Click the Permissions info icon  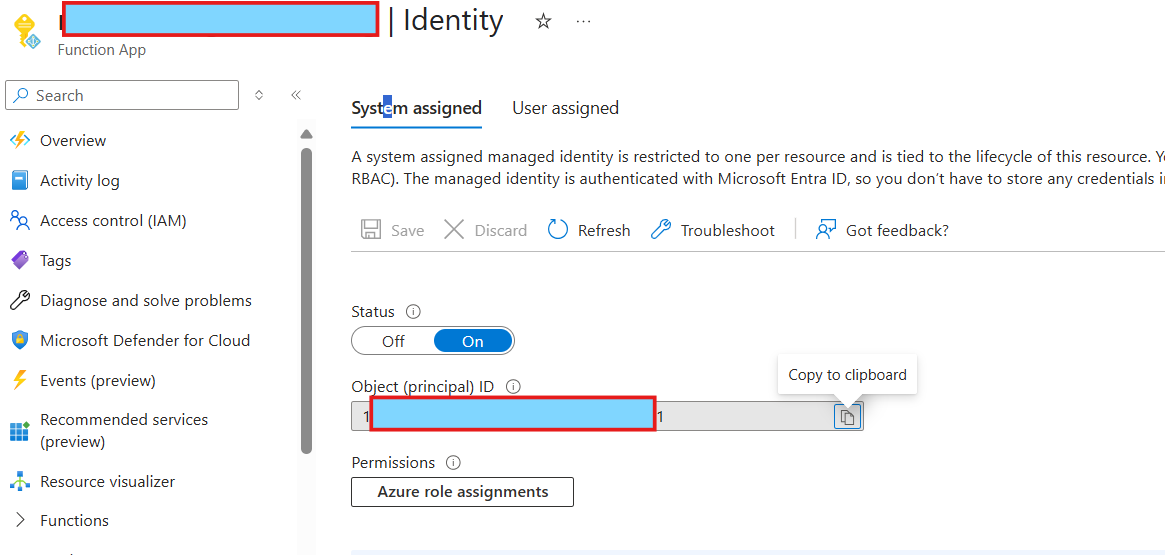(x=453, y=463)
